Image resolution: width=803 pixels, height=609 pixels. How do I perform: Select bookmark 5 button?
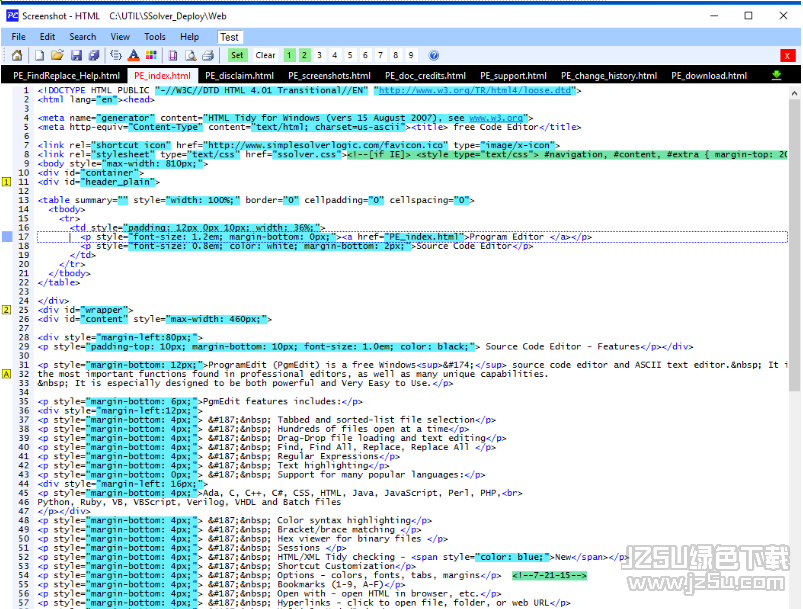click(x=350, y=55)
